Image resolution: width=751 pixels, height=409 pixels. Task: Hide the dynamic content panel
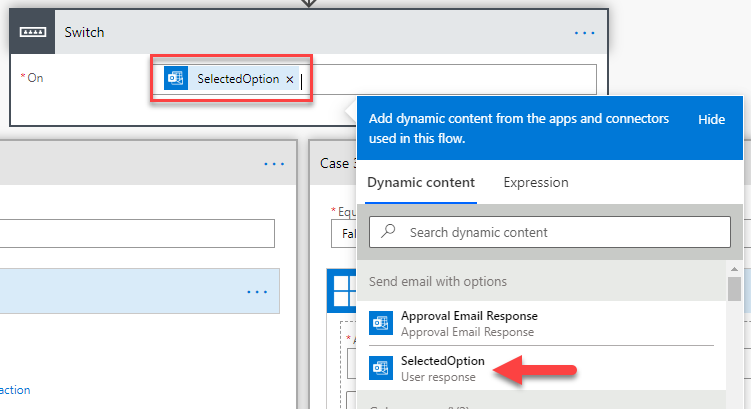click(x=711, y=119)
